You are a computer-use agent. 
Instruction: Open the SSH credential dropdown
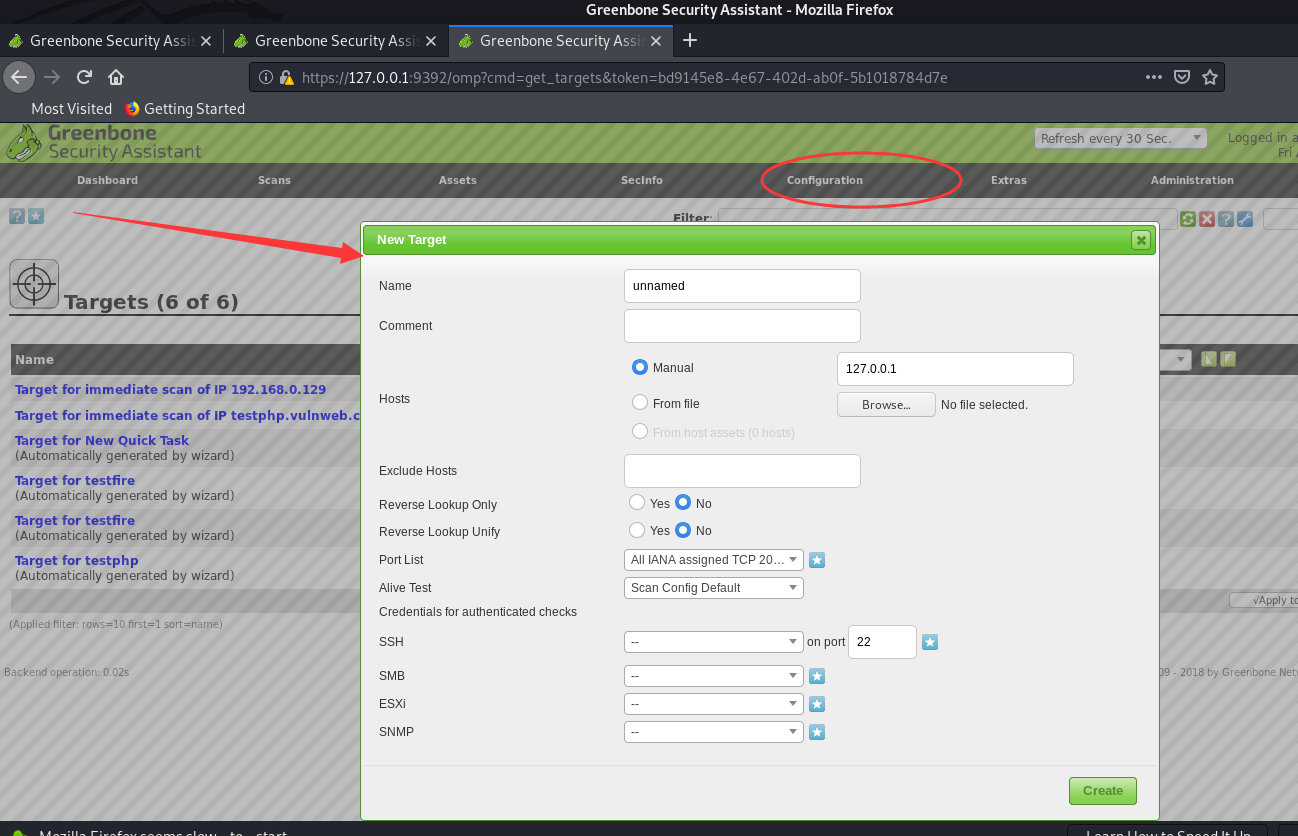[x=714, y=642]
